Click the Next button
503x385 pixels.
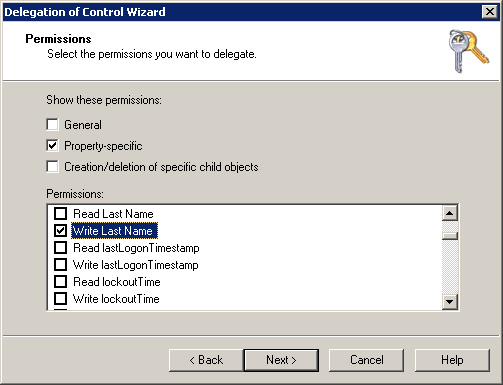click(281, 360)
